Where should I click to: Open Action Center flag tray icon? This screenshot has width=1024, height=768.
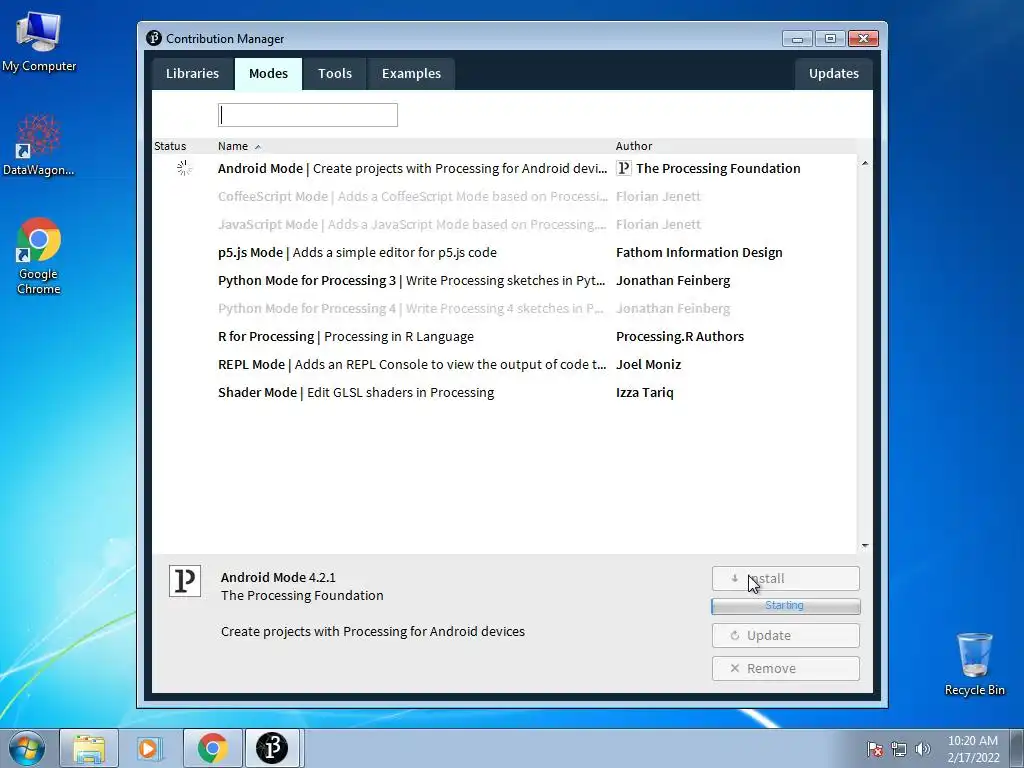(x=874, y=748)
